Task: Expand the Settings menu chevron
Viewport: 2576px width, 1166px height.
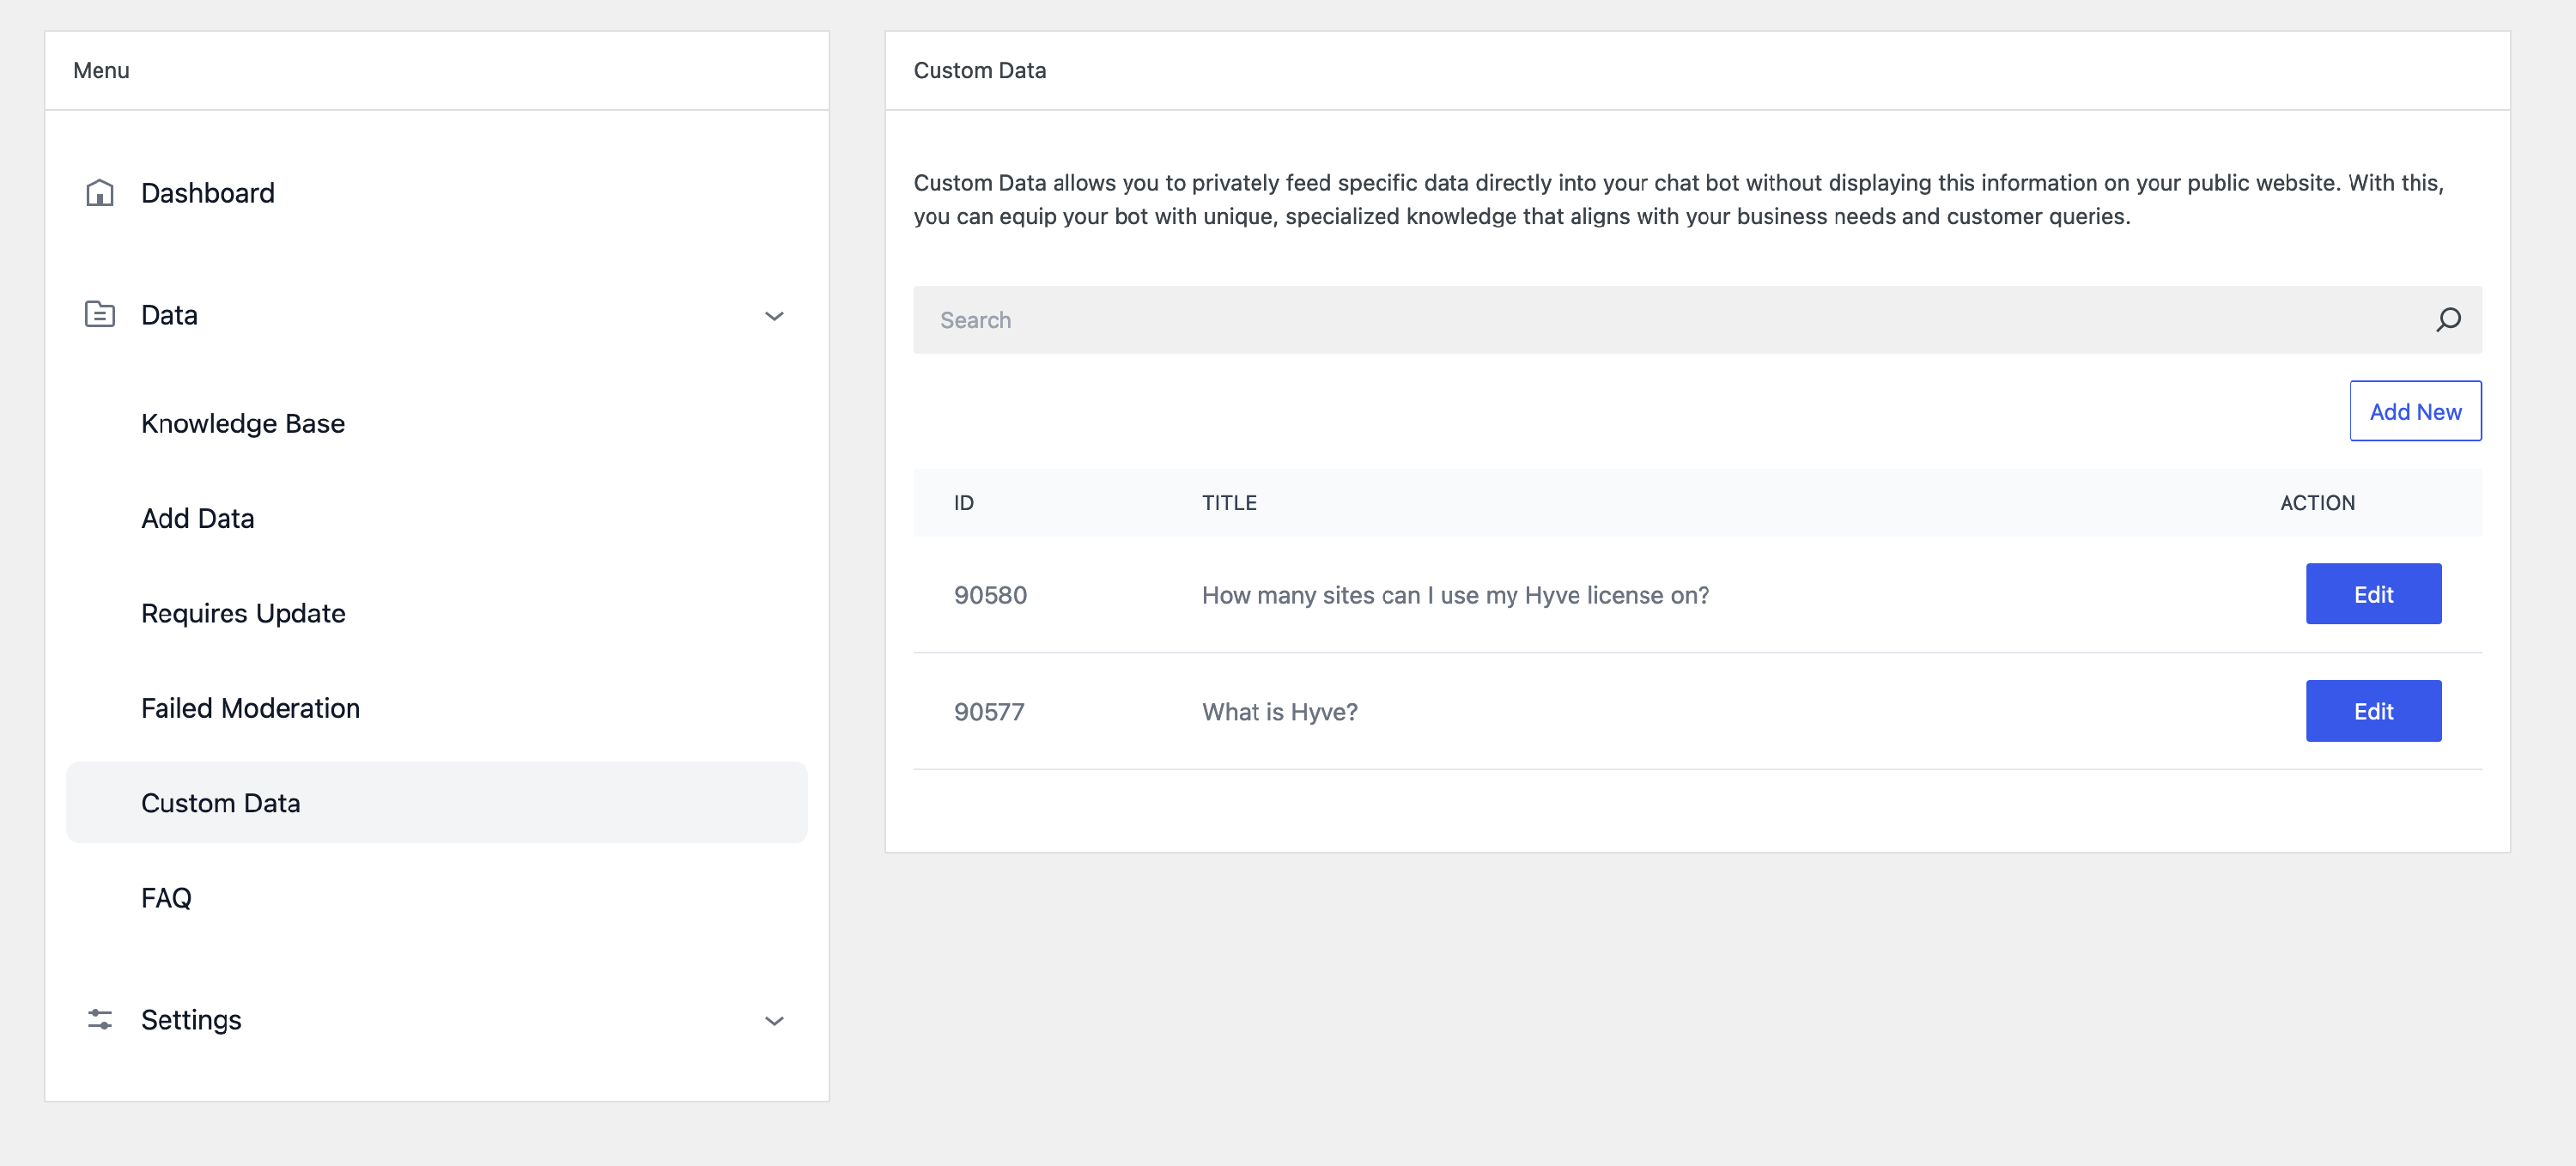Action: (x=773, y=1020)
